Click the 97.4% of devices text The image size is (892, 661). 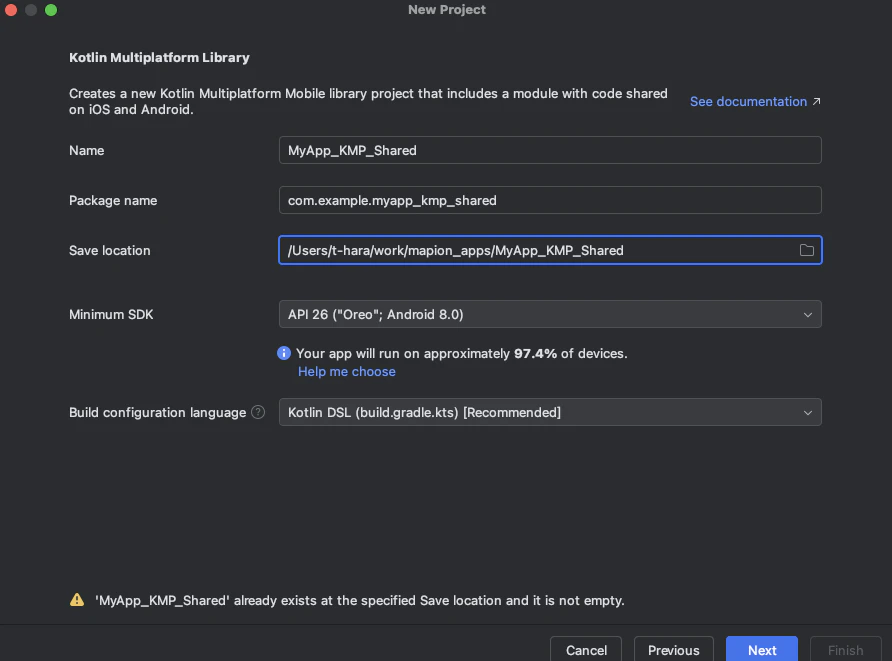(x=571, y=353)
